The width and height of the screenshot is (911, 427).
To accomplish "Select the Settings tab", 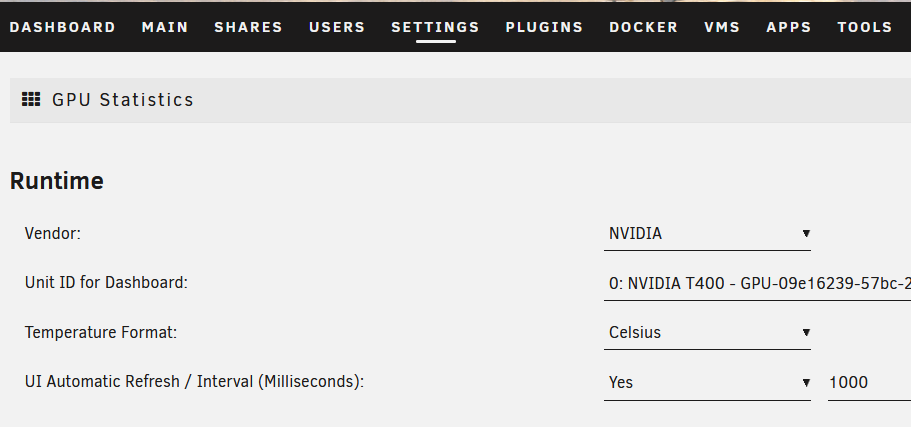I will [435, 27].
